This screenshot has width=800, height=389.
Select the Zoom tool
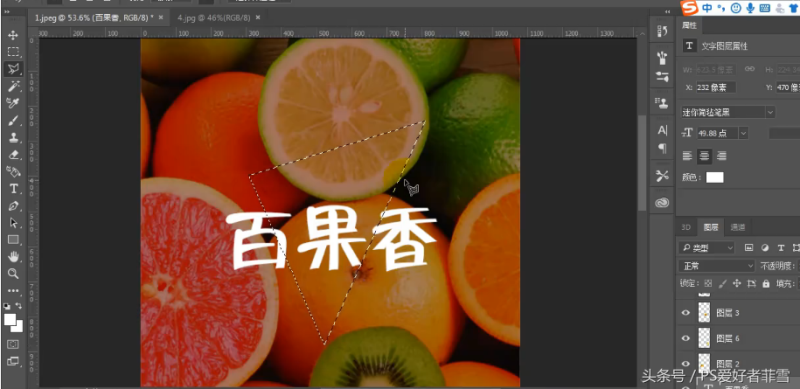click(x=13, y=274)
